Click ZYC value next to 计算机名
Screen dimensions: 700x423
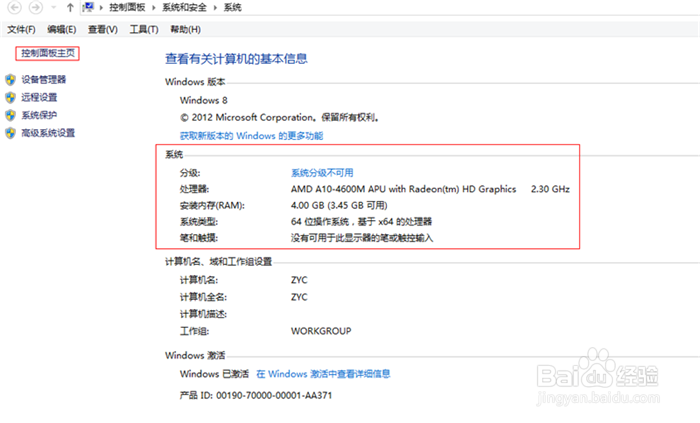tap(299, 280)
